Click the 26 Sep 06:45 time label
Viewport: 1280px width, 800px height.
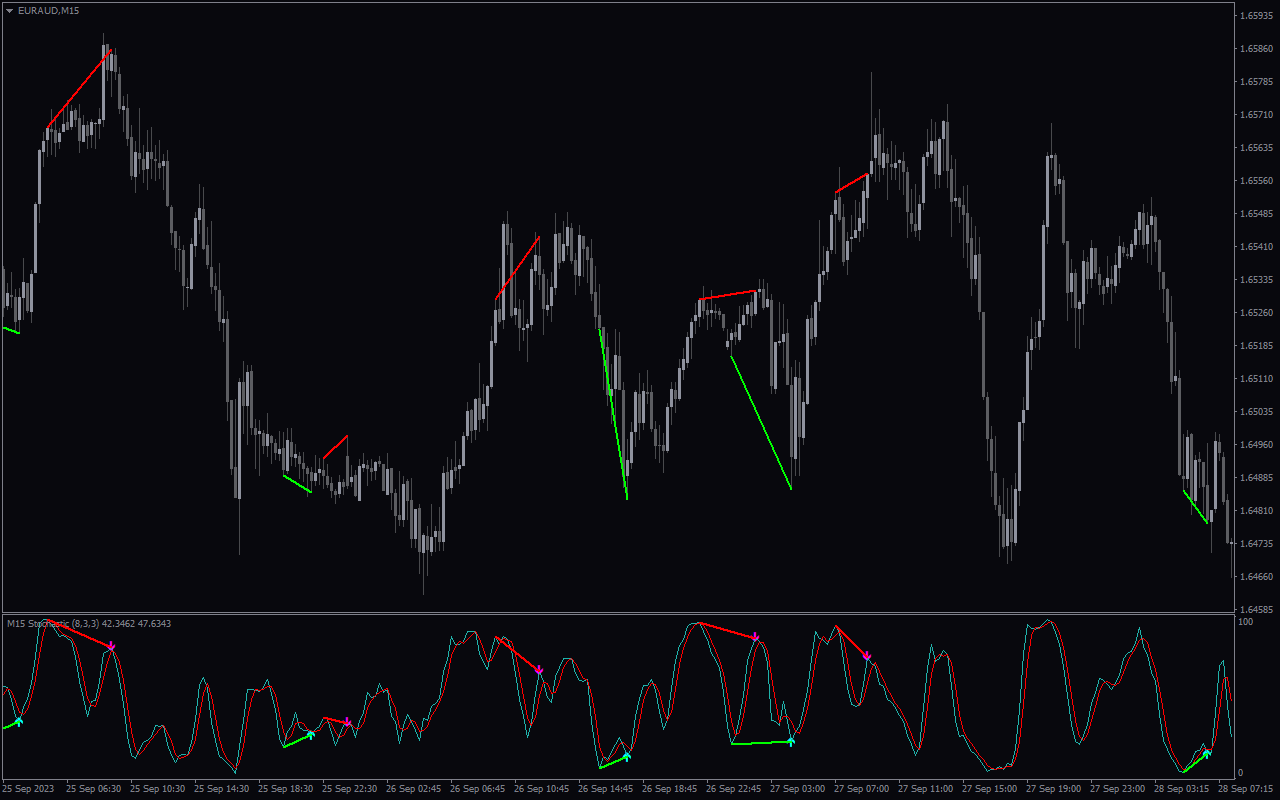coord(477,789)
